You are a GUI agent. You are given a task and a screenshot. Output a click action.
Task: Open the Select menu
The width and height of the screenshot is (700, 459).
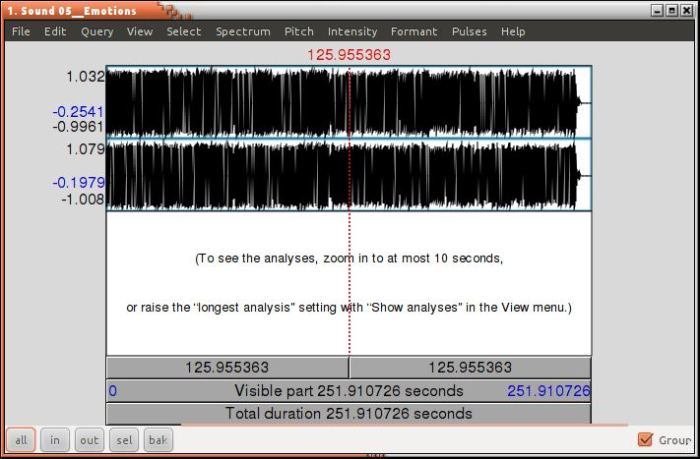(x=183, y=32)
